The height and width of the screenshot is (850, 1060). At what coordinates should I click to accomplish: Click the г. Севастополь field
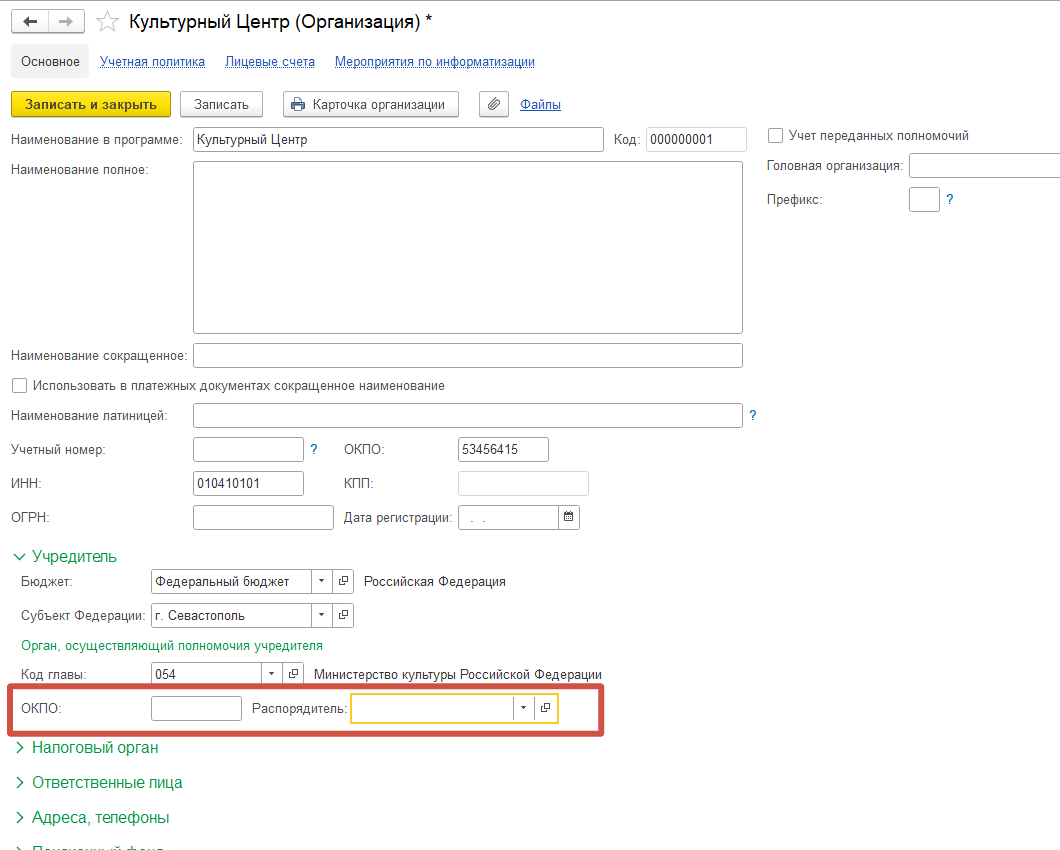tap(231, 615)
